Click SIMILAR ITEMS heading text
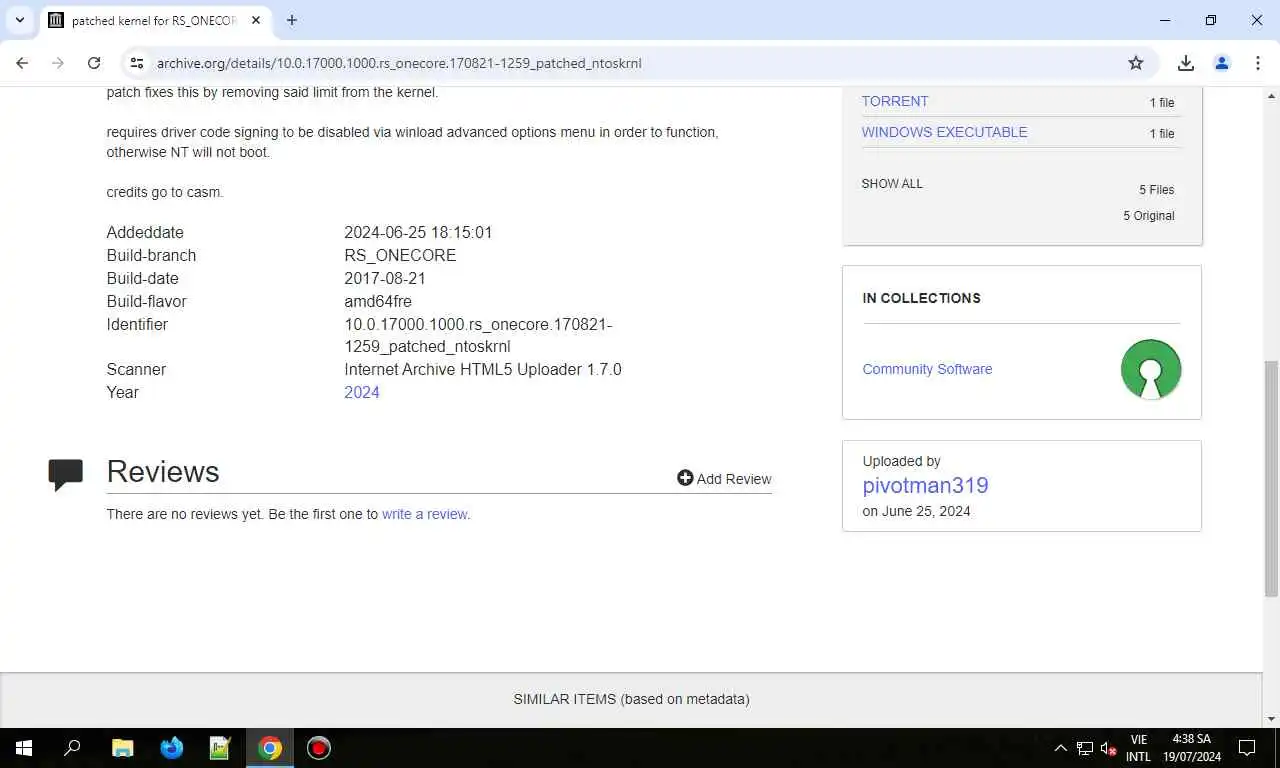 click(631, 699)
